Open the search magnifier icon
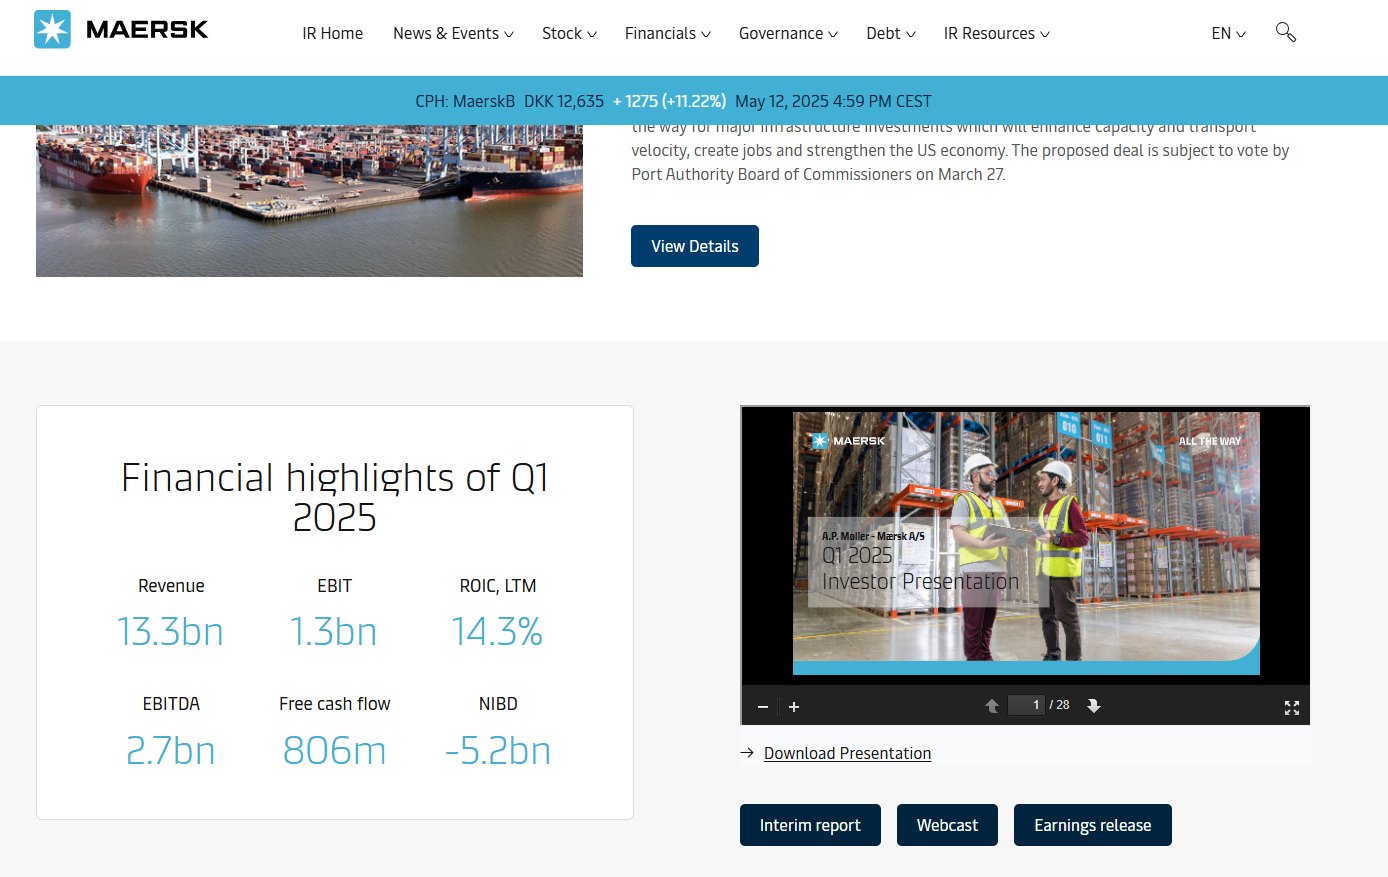 1286,33
